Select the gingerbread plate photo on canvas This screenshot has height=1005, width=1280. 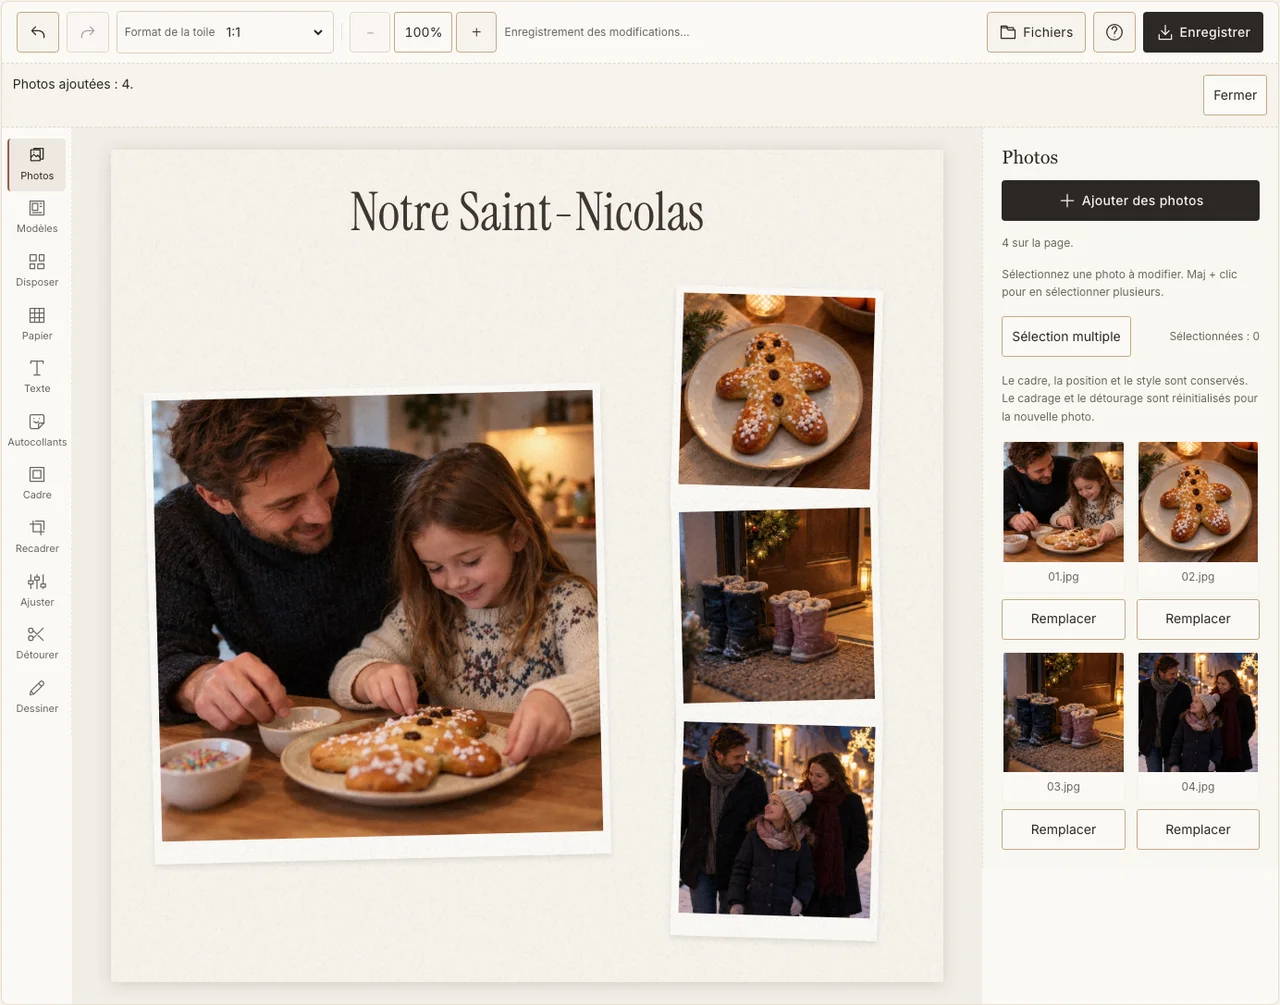(777, 392)
